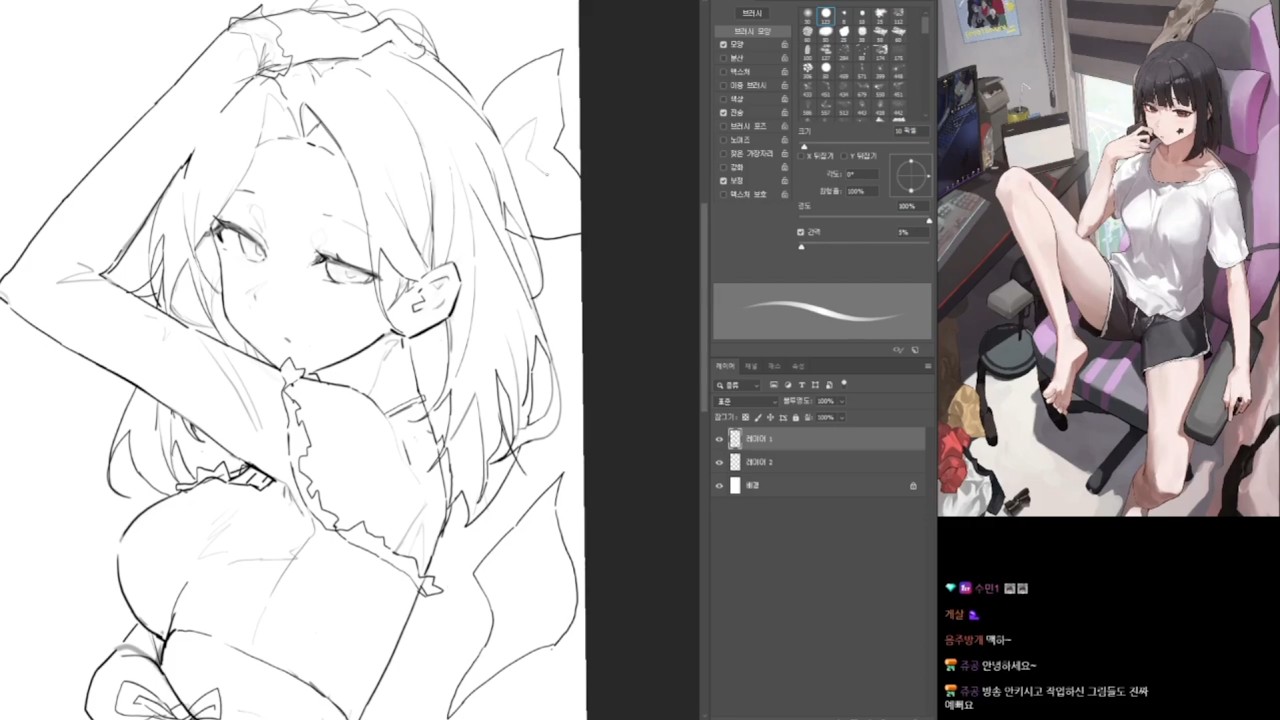Image resolution: width=1280 pixels, height=720 pixels.
Task: Click the angle 0° input field
Action: (862, 174)
